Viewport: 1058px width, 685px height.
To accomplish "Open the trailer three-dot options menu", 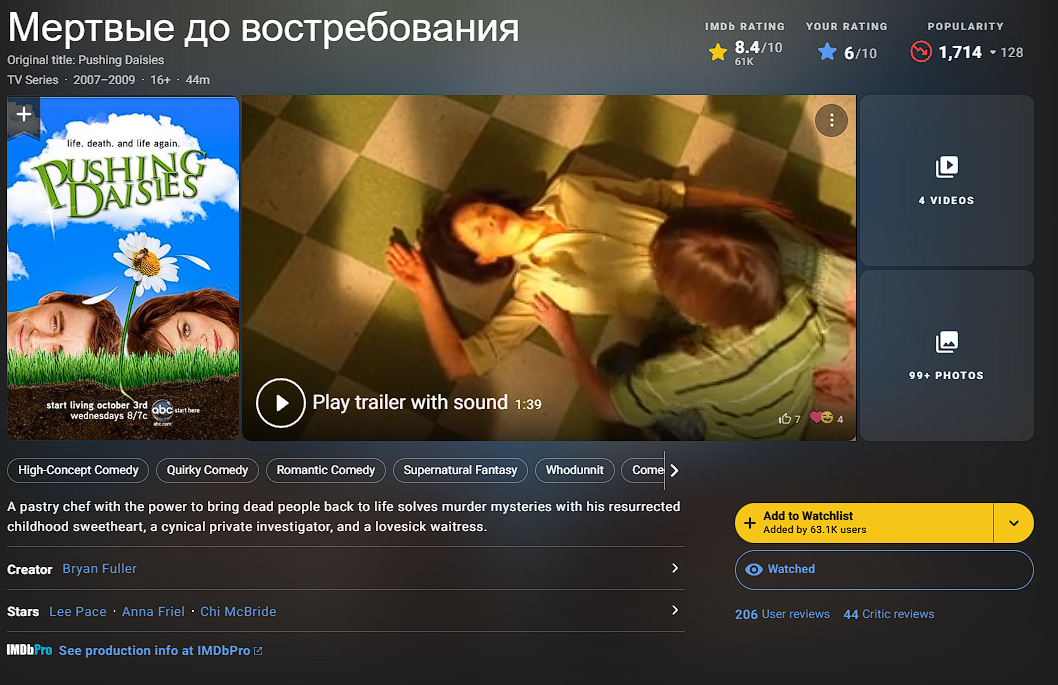I will [831, 120].
